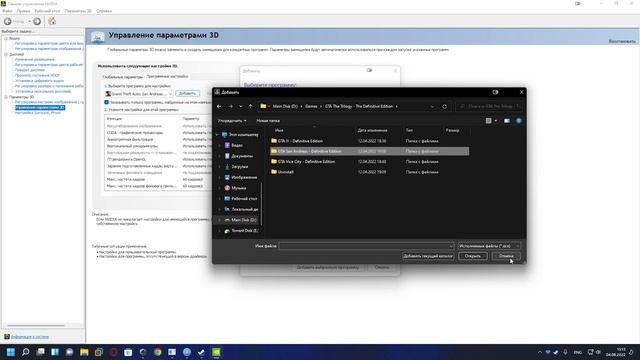Click the Открыть button
Viewport: 640px width, 360px height.
click(x=473, y=256)
